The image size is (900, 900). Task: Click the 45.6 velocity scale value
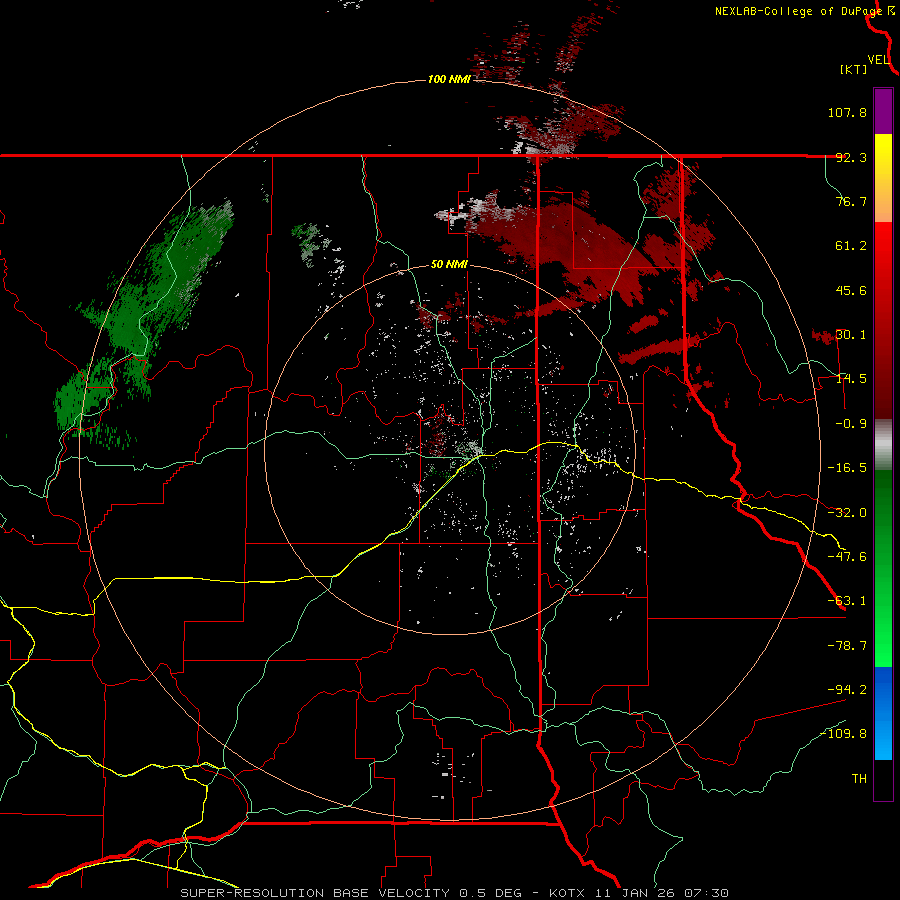(851, 290)
